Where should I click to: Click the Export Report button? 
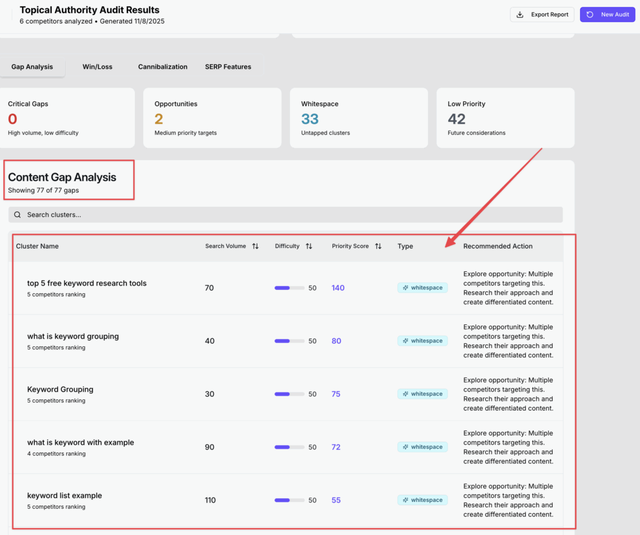[542, 15]
